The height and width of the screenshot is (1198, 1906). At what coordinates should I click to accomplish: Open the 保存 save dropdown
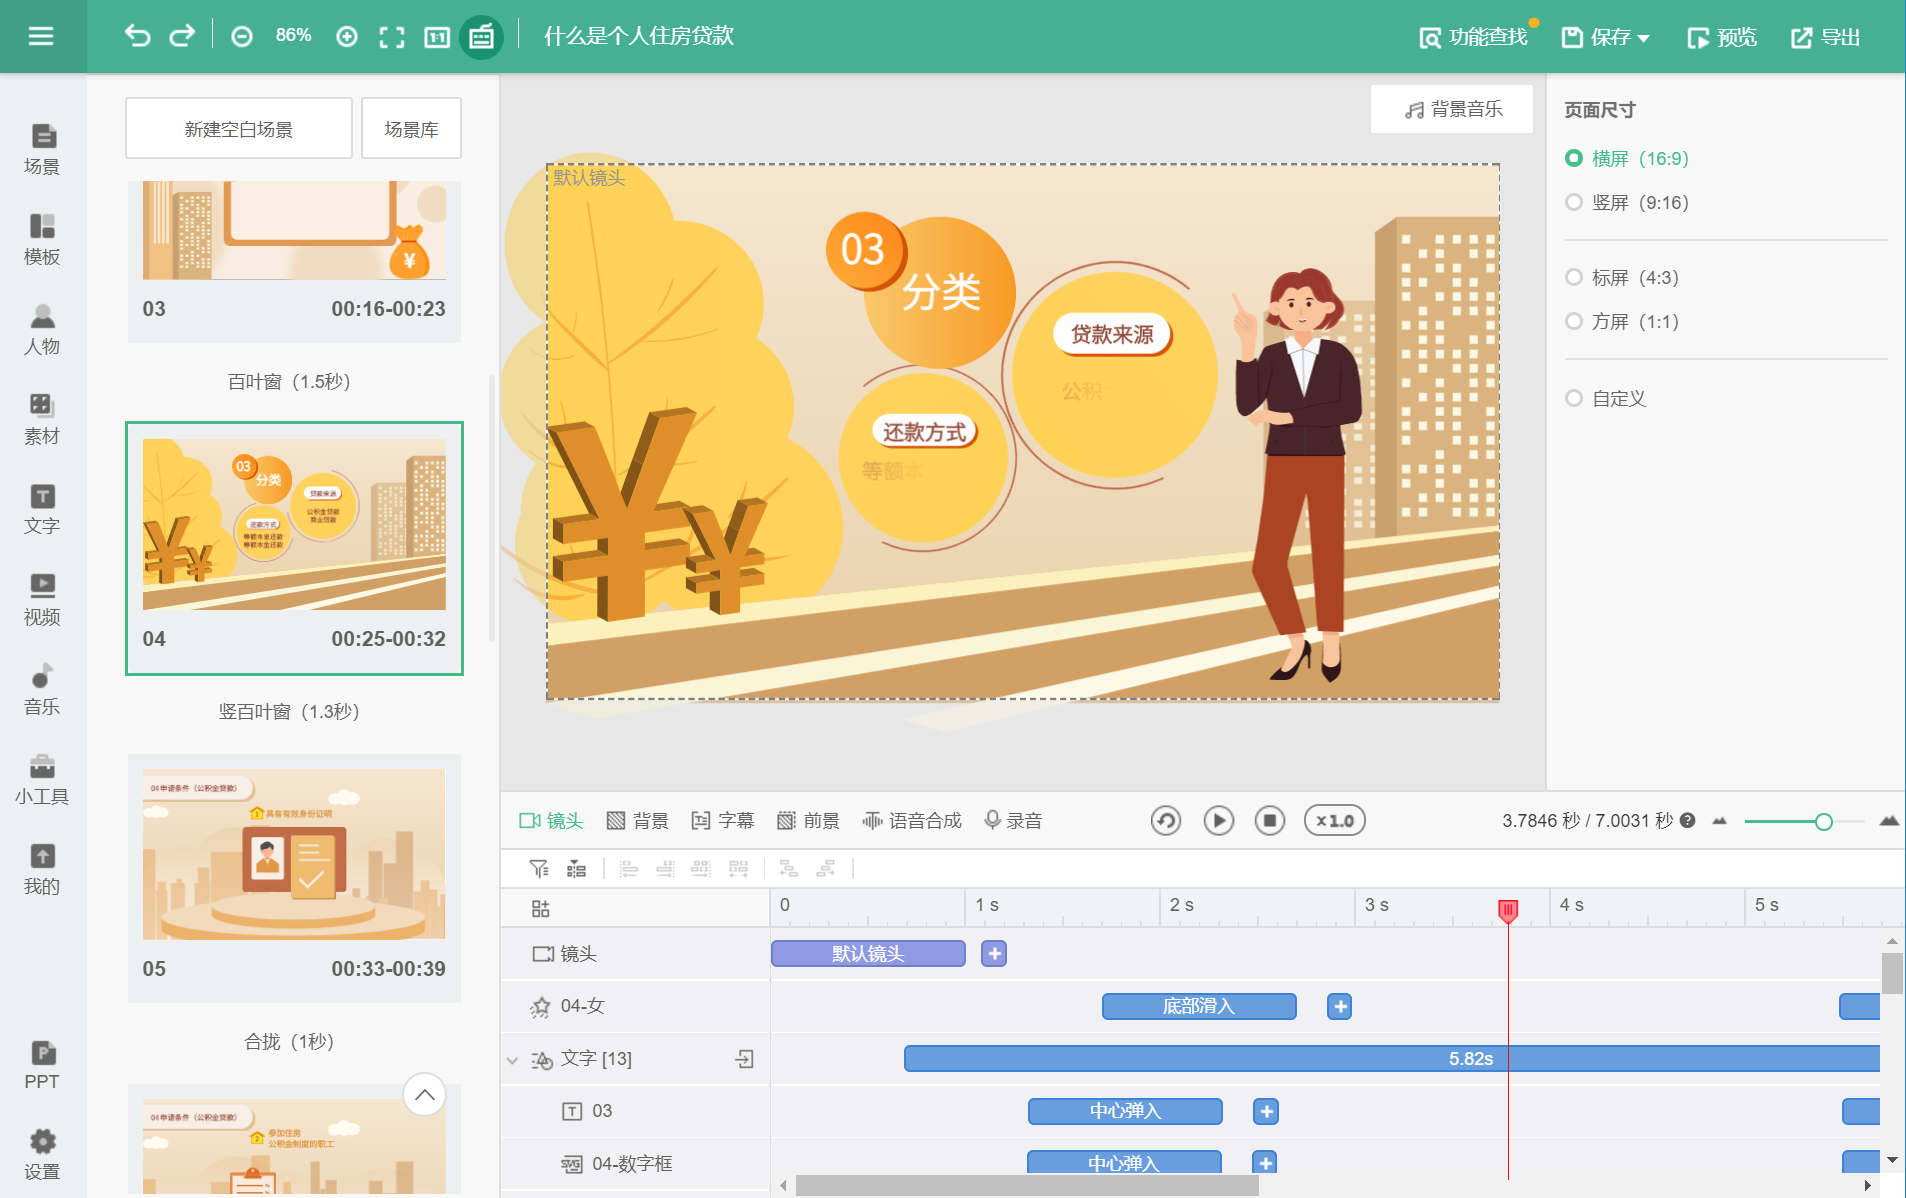tap(1606, 37)
